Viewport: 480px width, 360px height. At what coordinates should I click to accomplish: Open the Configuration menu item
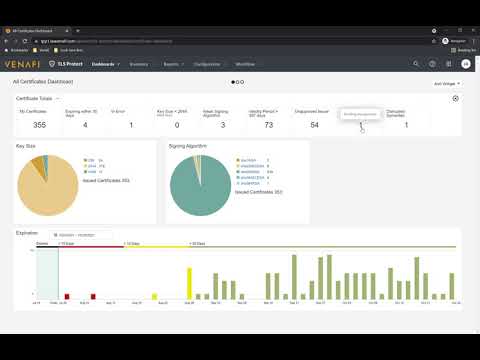click(x=207, y=64)
